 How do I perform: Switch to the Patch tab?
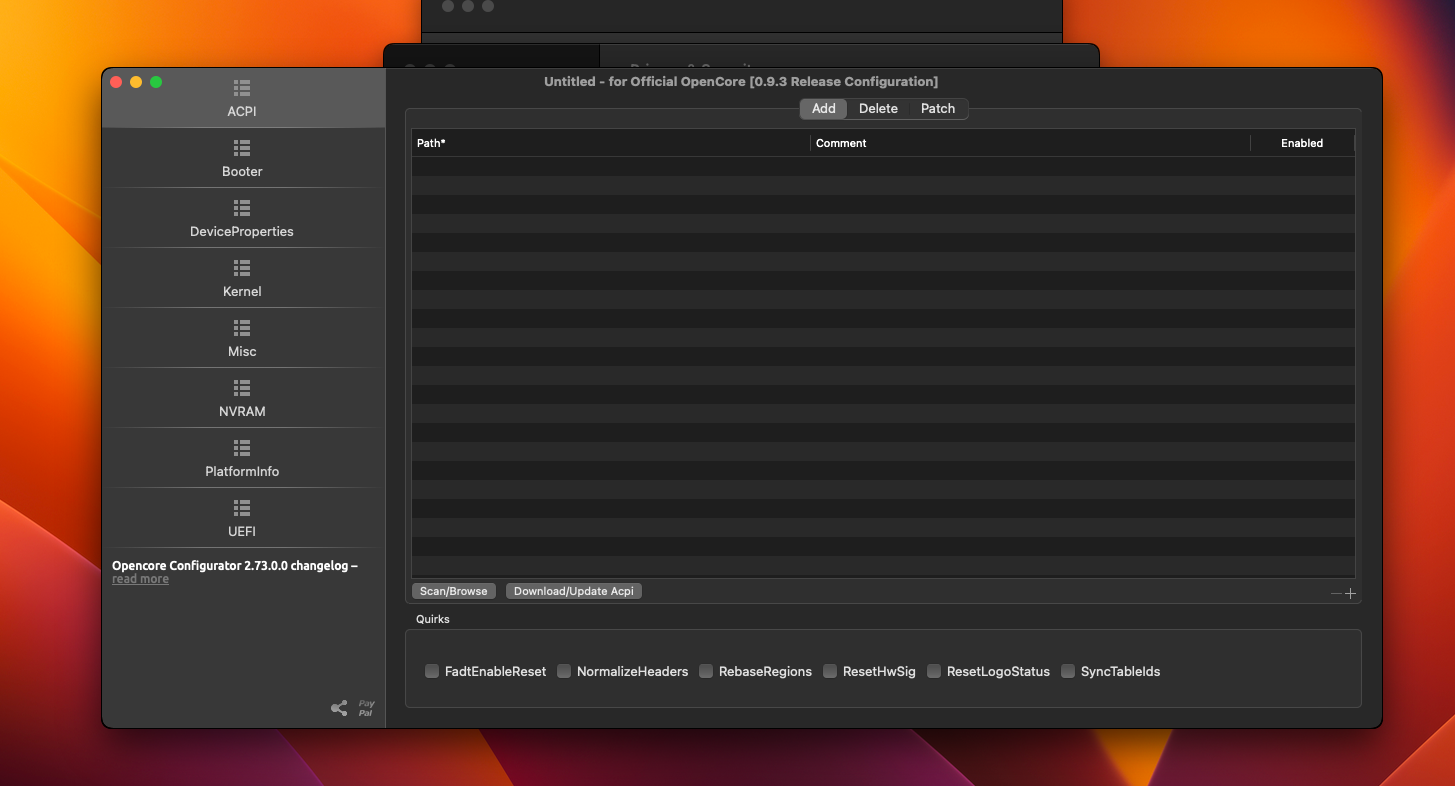[938, 109]
